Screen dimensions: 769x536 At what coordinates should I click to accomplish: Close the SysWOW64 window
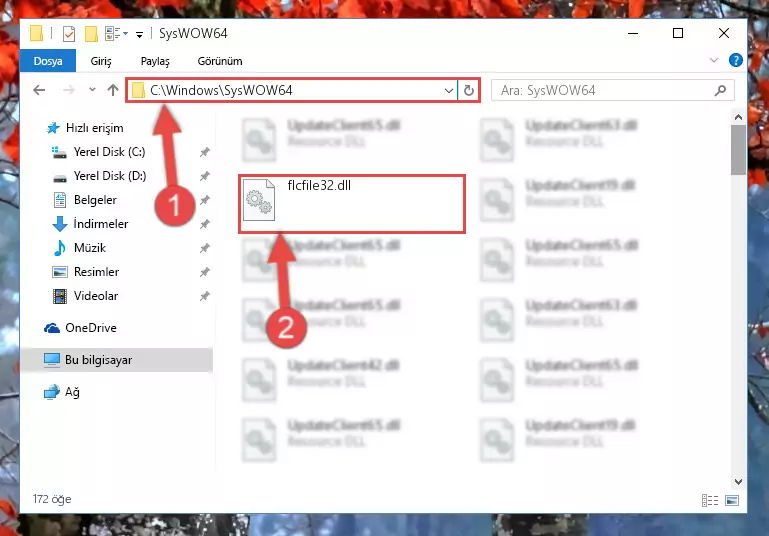(724, 33)
